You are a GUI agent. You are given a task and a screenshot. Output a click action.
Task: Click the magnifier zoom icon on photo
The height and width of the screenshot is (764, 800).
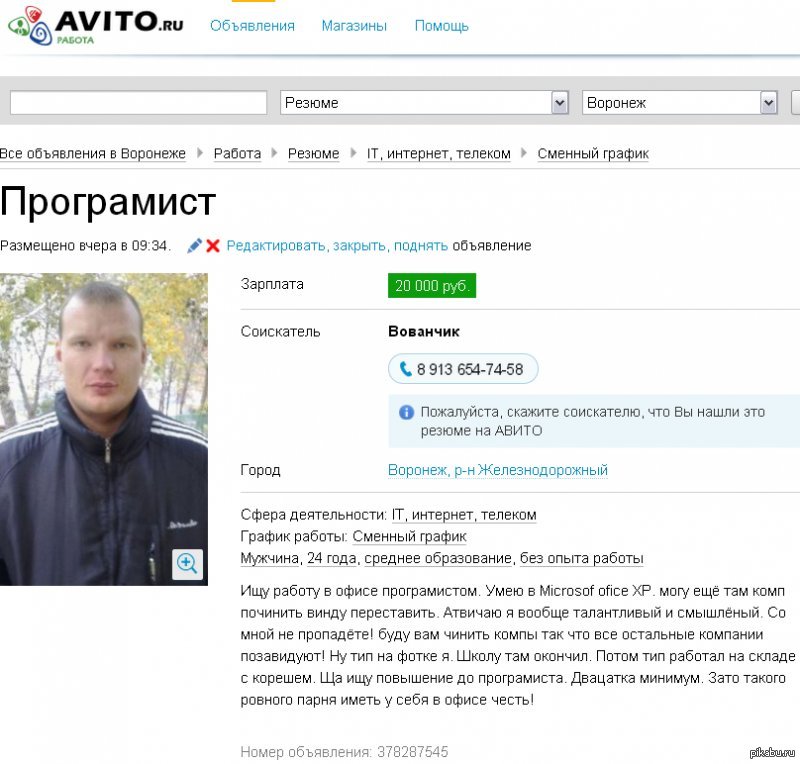[x=187, y=564]
